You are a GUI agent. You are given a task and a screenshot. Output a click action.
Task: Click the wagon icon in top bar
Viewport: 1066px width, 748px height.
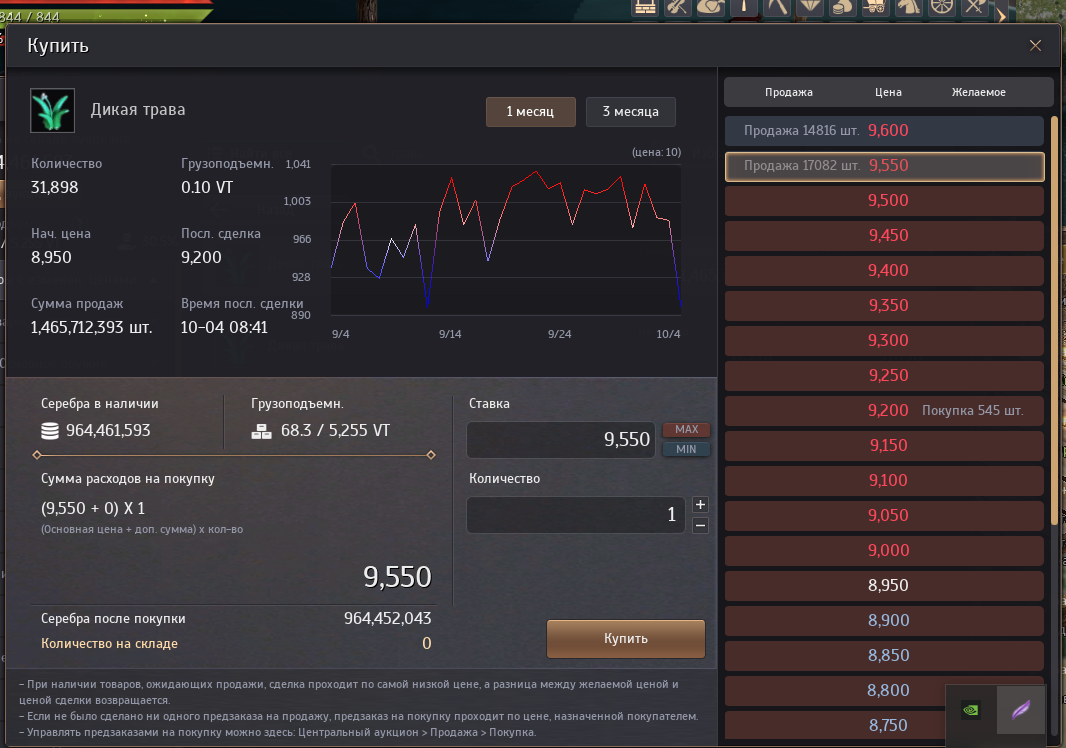tap(875, 7)
